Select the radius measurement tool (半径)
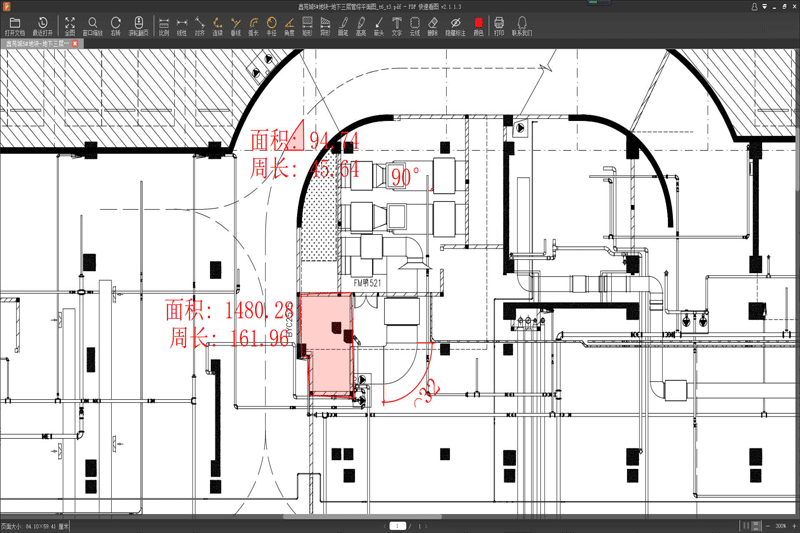 coord(271,26)
